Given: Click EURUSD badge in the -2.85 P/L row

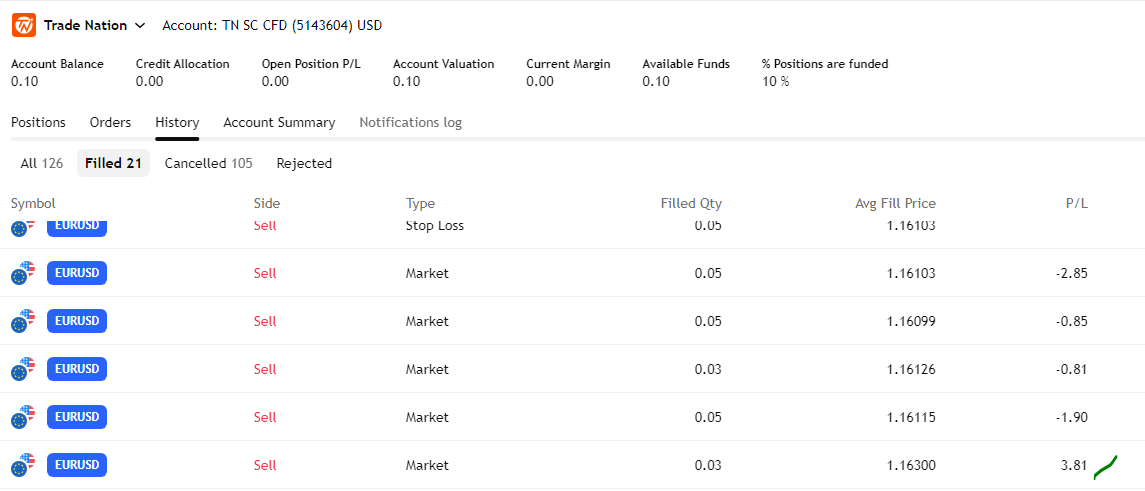Looking at the screenshot, I should 77,273.
